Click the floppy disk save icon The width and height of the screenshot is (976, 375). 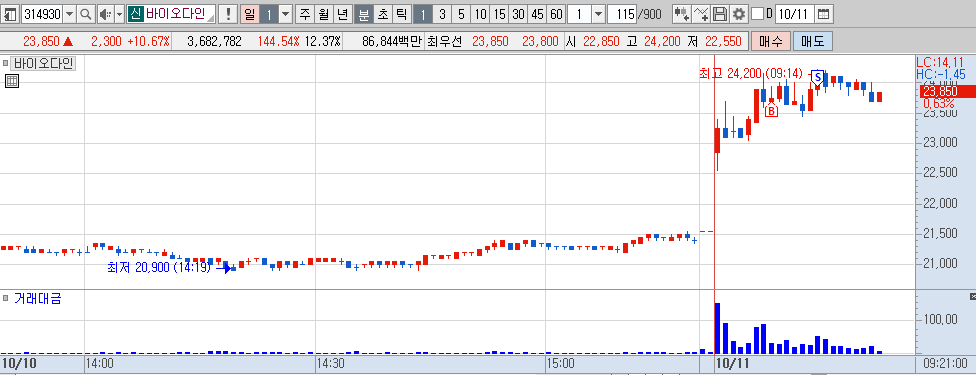pyautogui.click(x=720, y=14)
